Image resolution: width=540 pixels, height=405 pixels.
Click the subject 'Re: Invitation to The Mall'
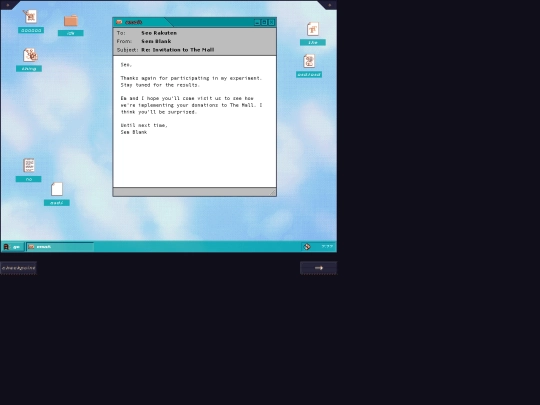coord(178,50)
